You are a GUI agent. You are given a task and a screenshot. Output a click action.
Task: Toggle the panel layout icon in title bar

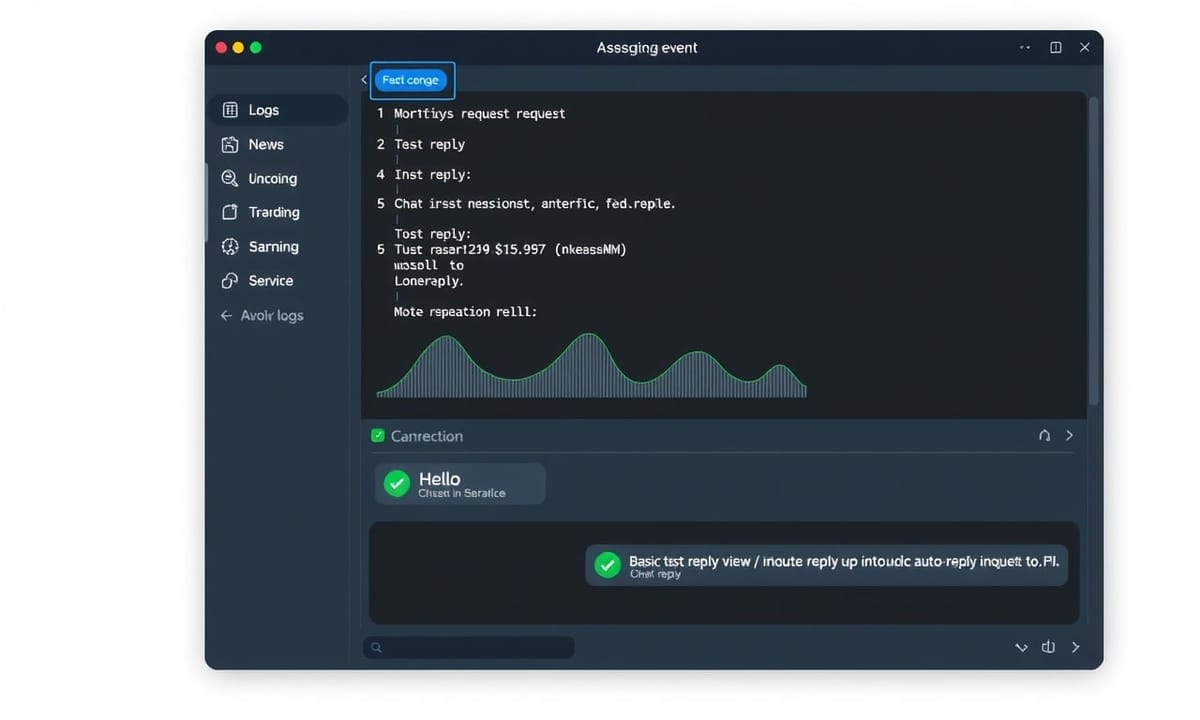1056,47
